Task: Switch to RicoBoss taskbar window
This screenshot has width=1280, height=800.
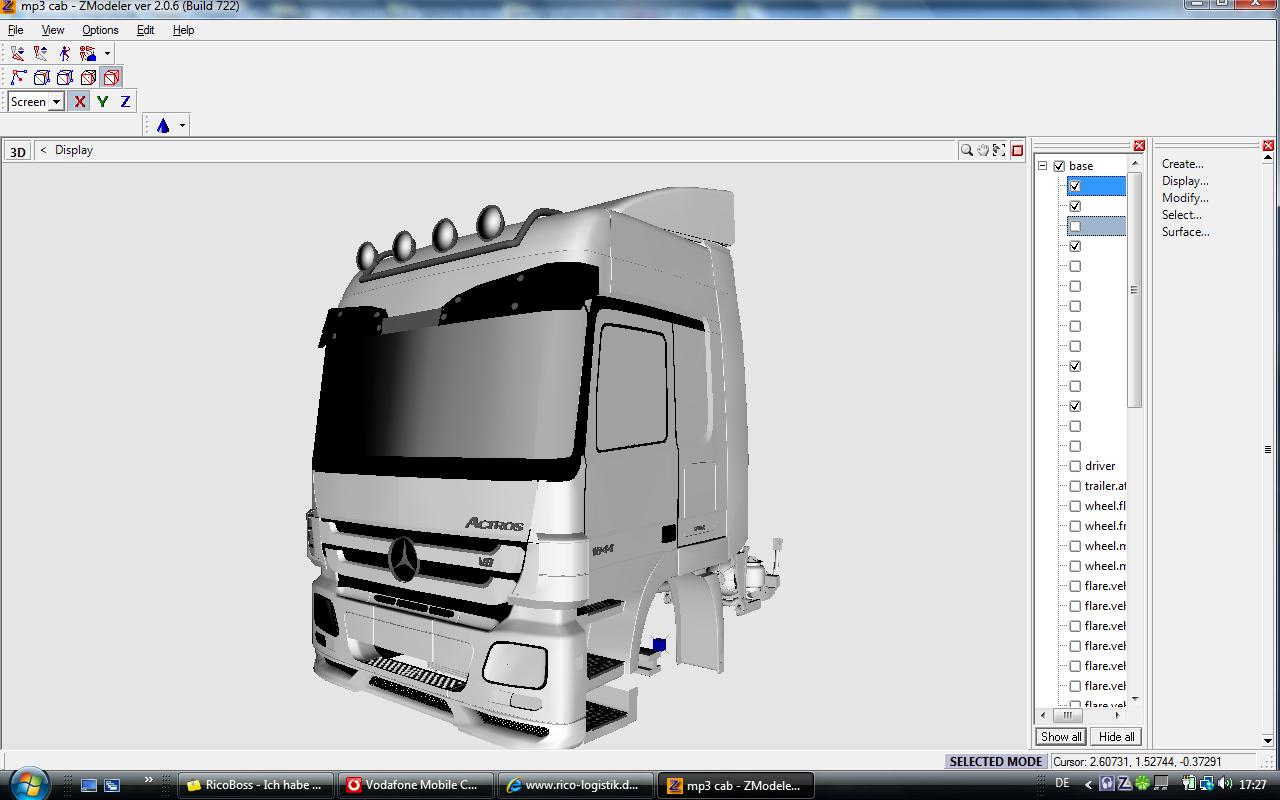Action: tap(256, 785)
